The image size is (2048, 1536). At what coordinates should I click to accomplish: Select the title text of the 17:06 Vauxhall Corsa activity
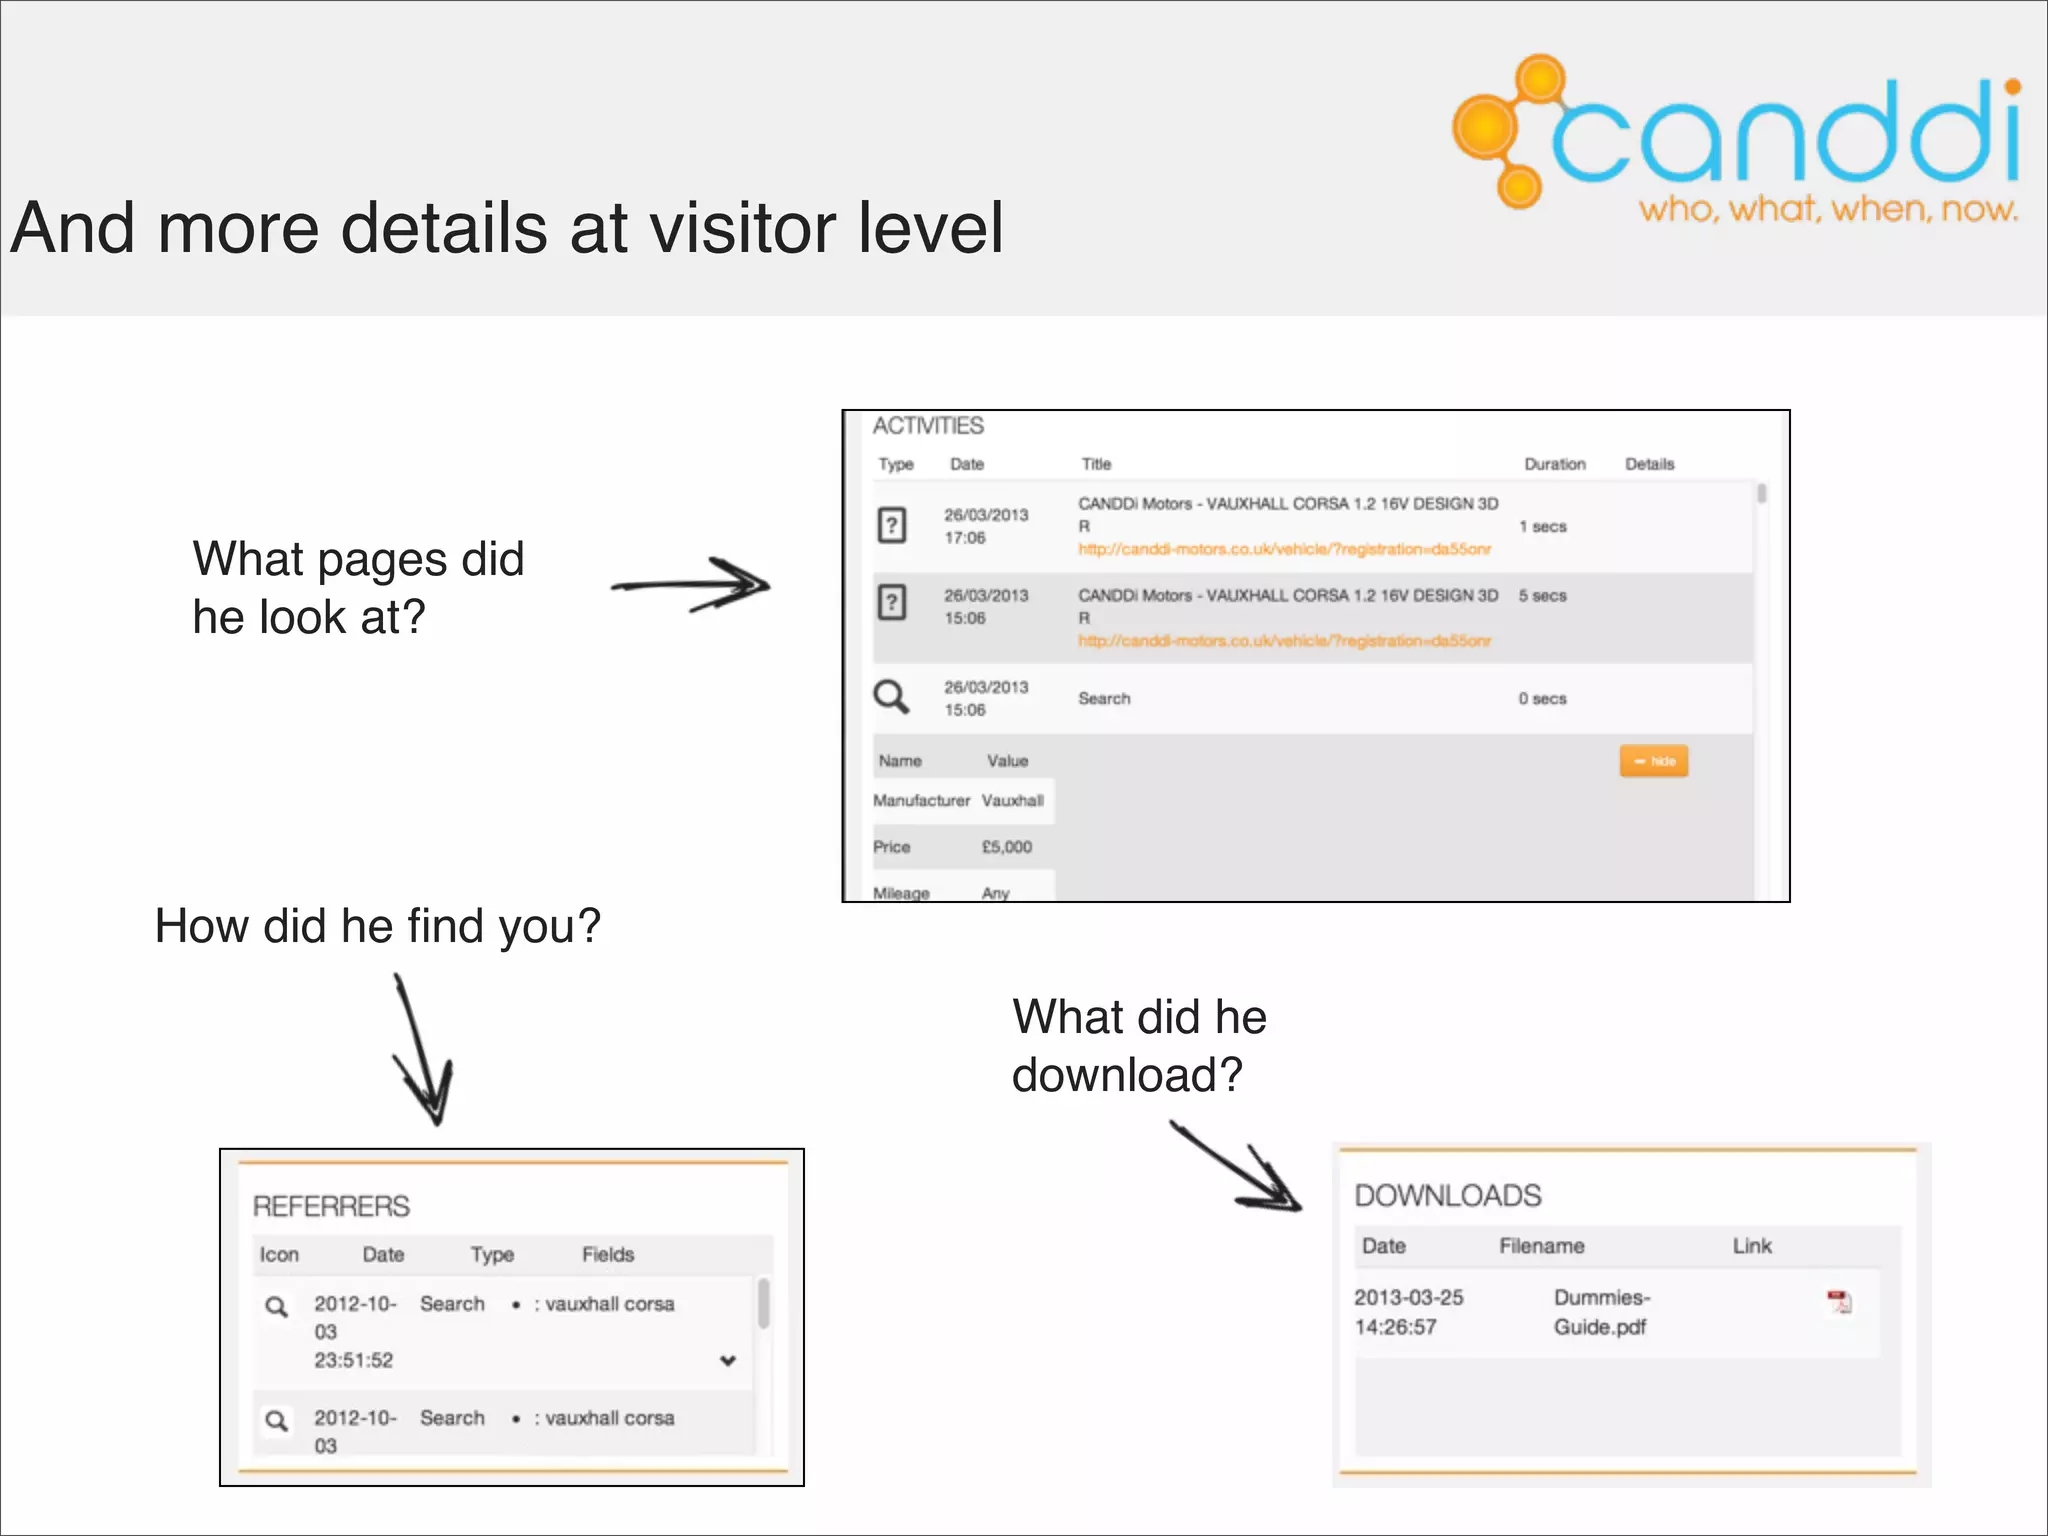click(1288, 514)
